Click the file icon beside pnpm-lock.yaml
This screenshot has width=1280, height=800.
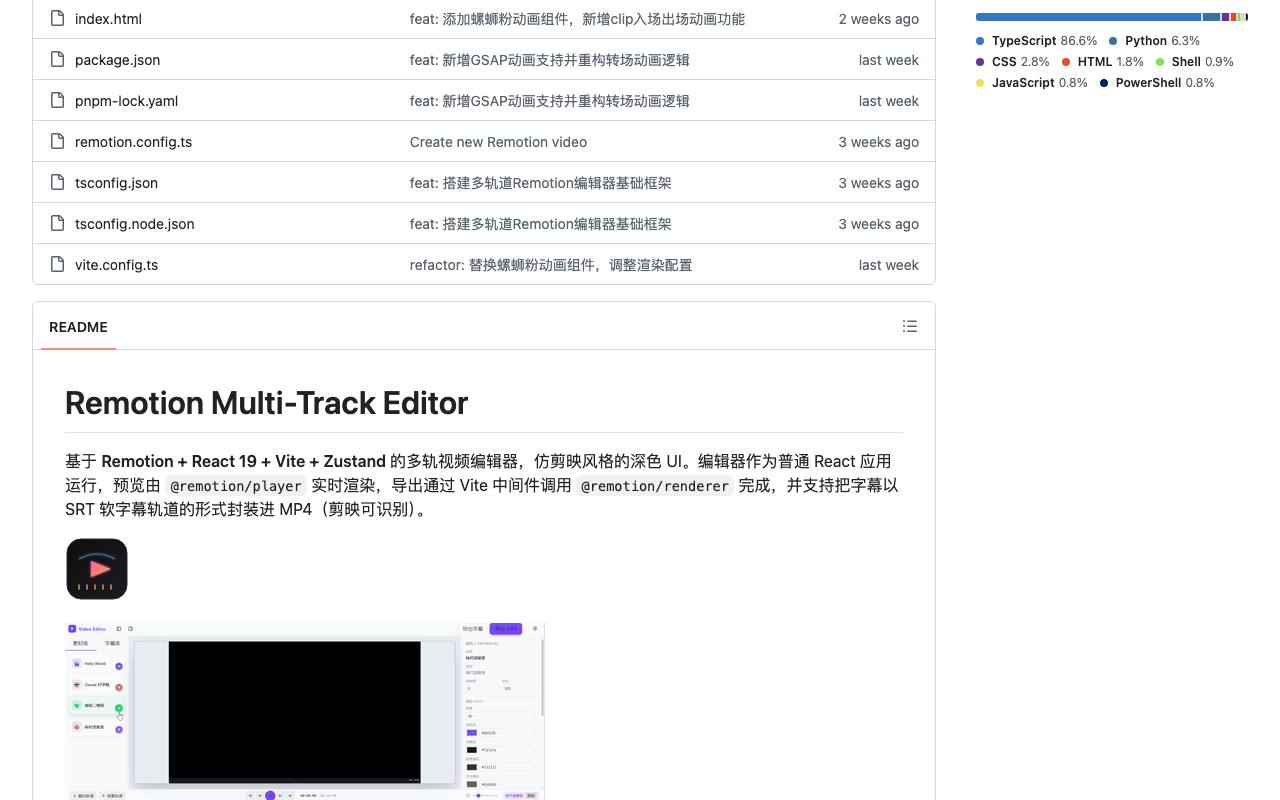pyautogui.click(x=57, y=100)
